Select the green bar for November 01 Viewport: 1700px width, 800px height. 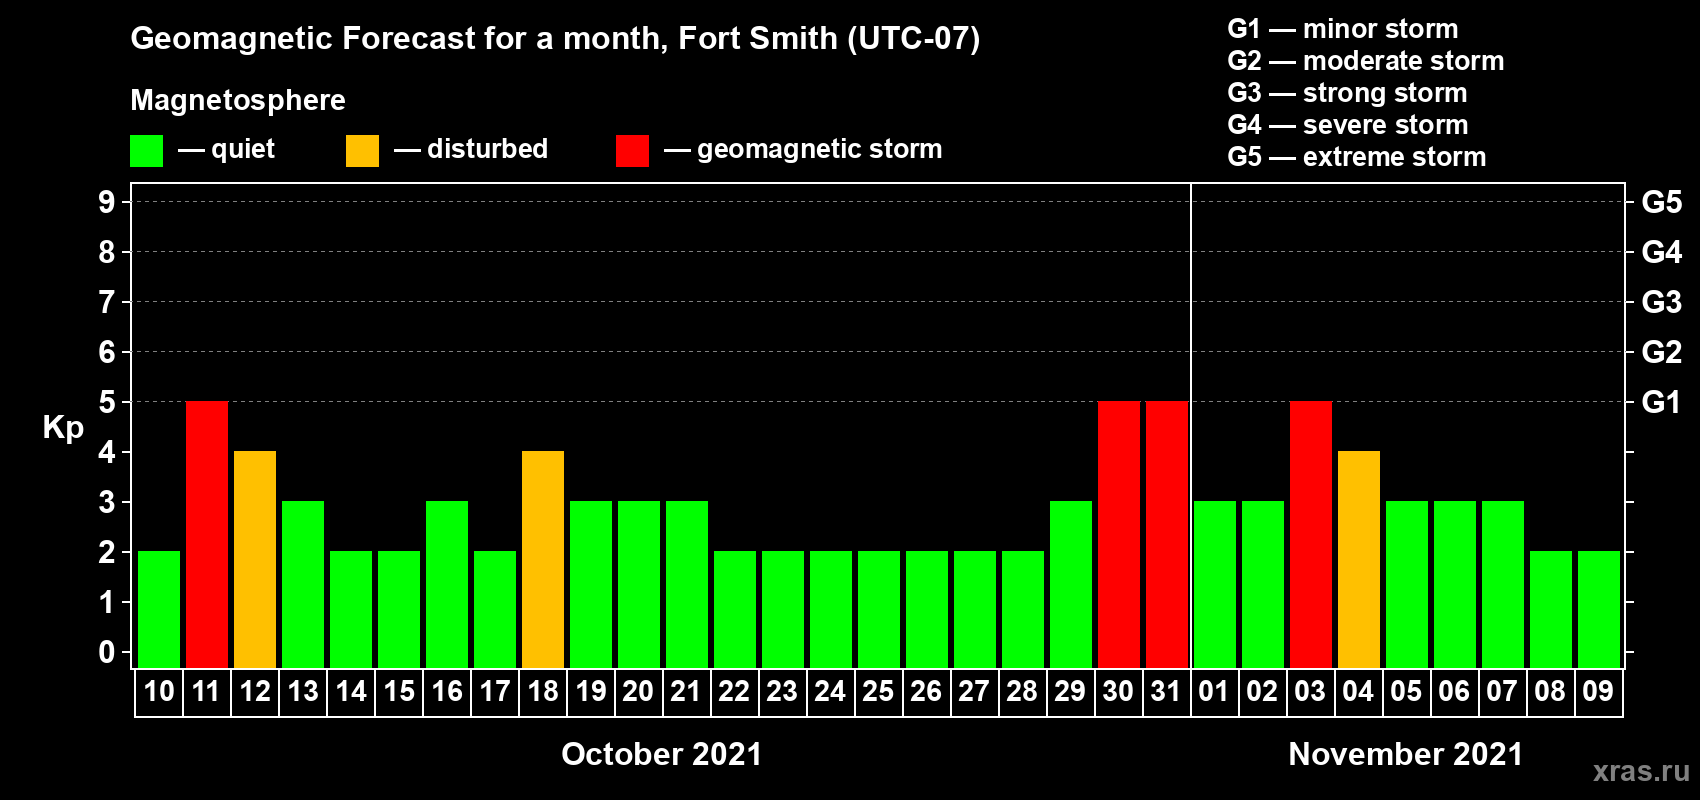[1215, 585]
